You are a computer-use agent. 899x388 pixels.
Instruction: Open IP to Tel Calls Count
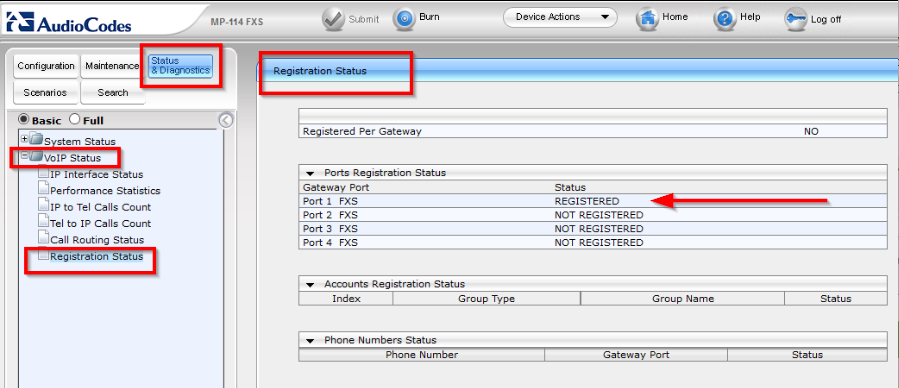tap(101, 207)
